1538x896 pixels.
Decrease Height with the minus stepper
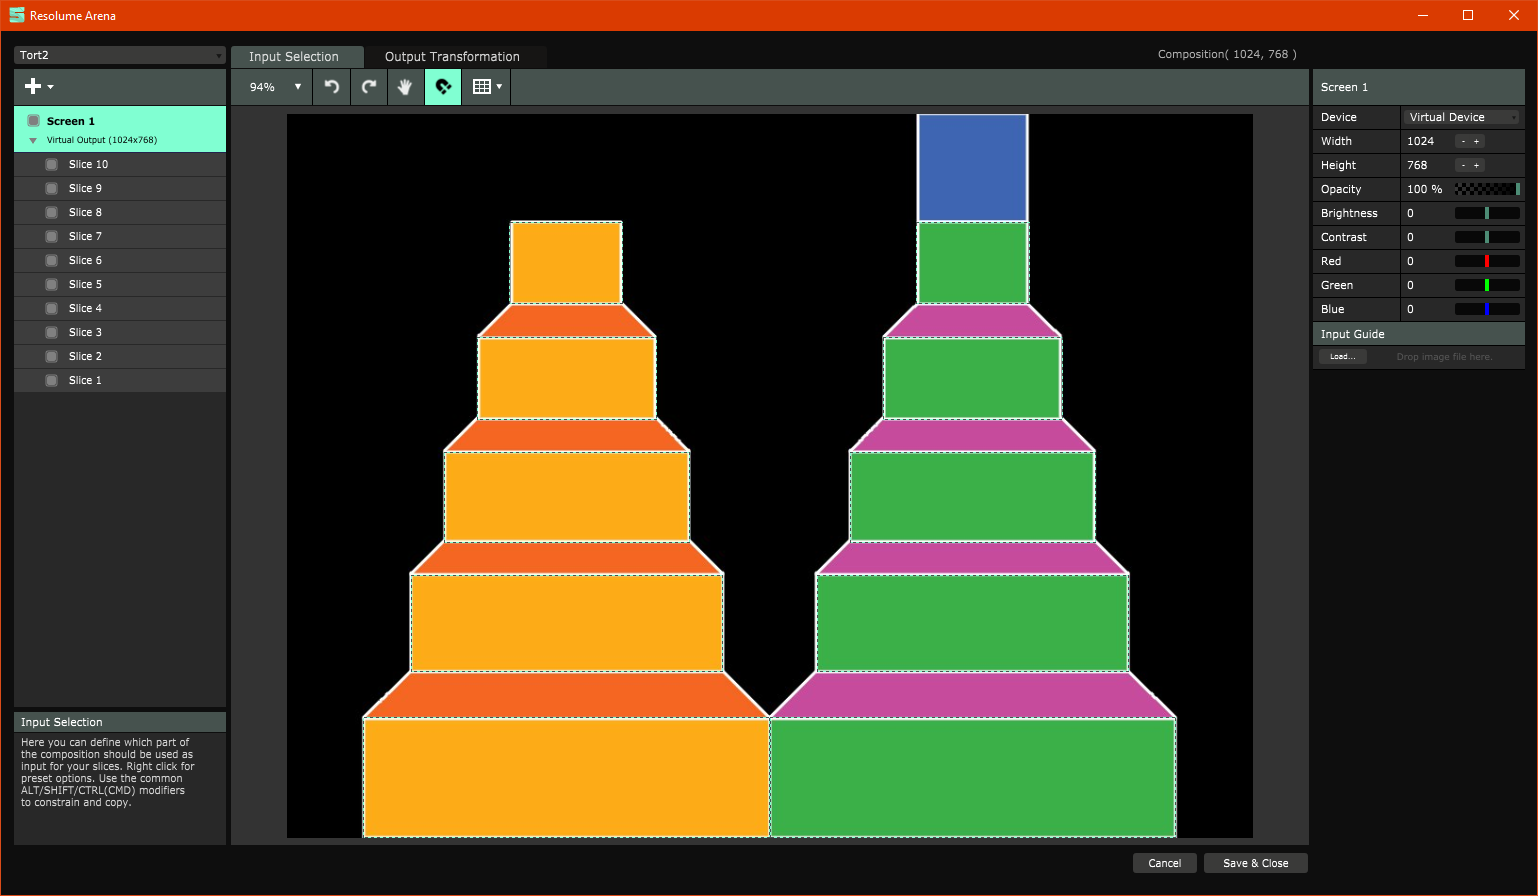tap(1462, 165)
